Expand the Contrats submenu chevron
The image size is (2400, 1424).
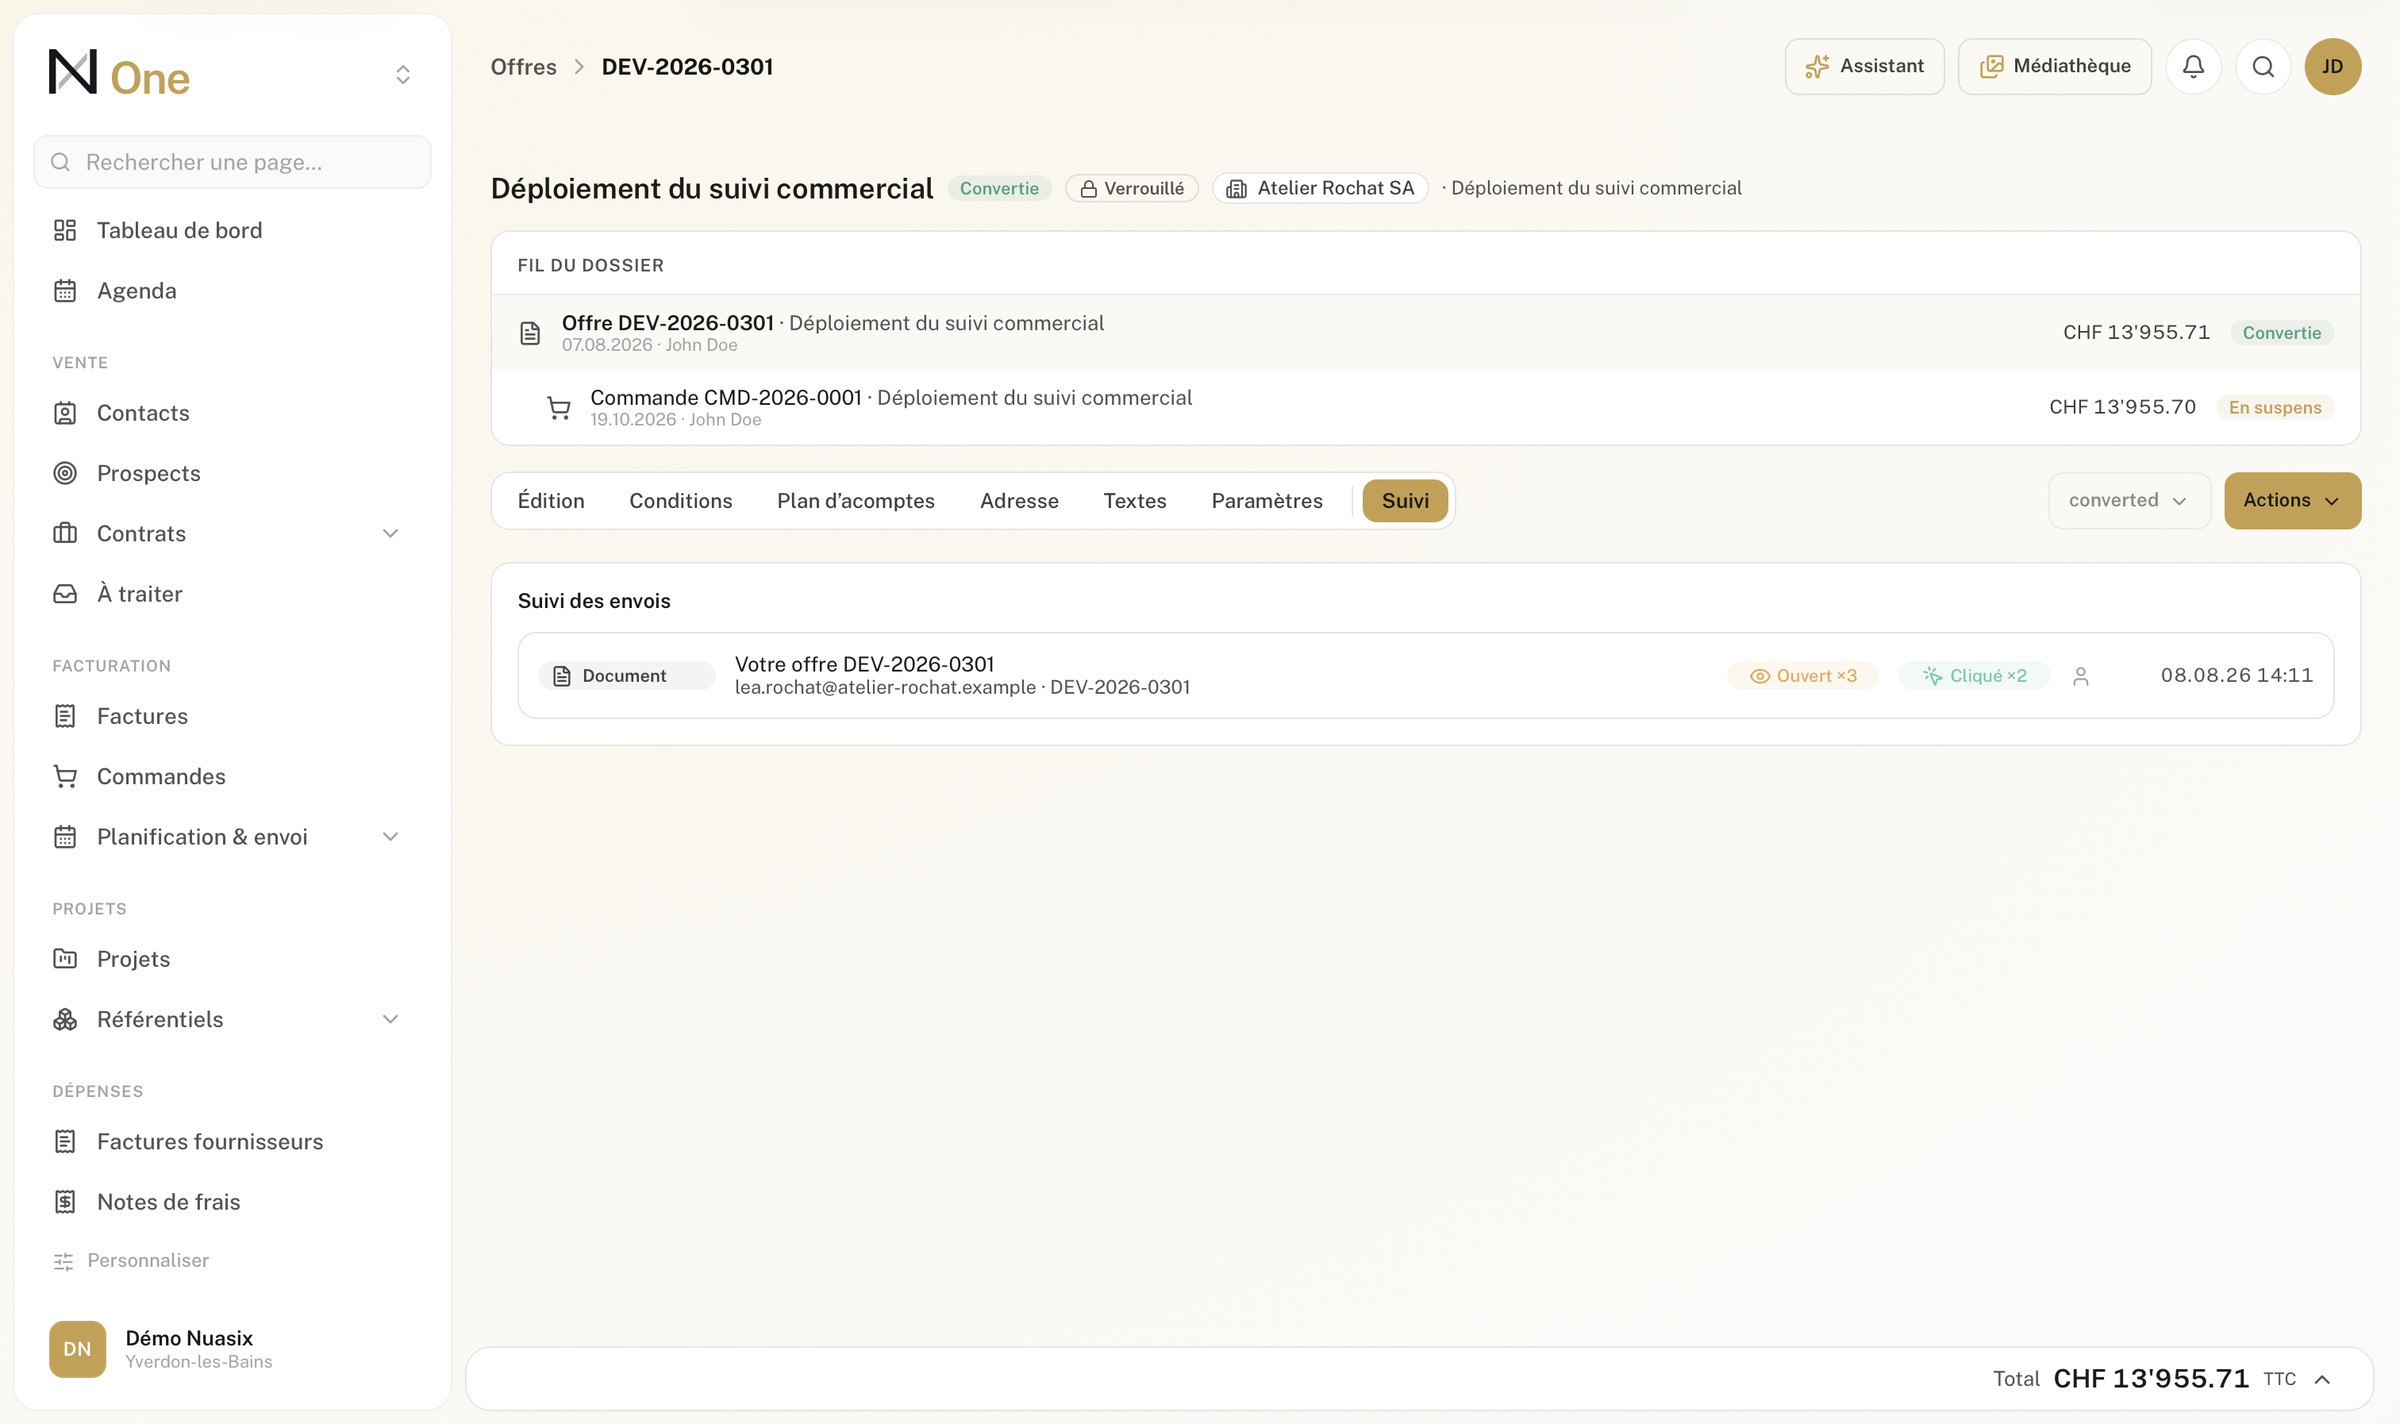(x=390, y=534)
